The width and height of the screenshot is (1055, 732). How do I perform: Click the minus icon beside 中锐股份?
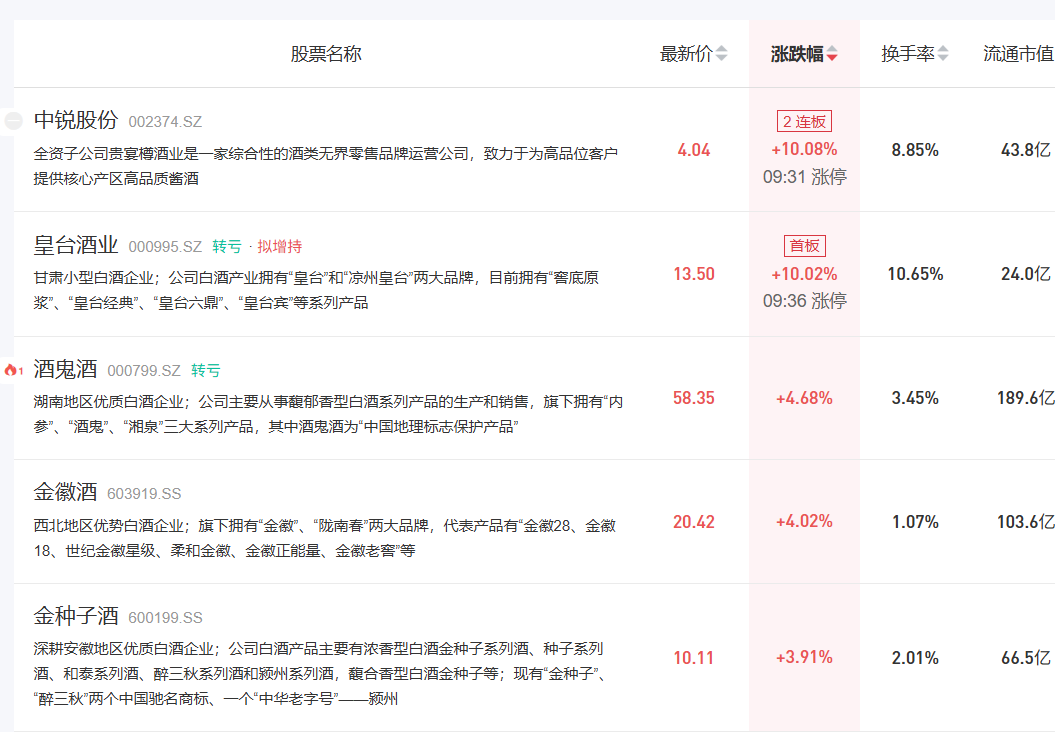[x=13, y=121]
